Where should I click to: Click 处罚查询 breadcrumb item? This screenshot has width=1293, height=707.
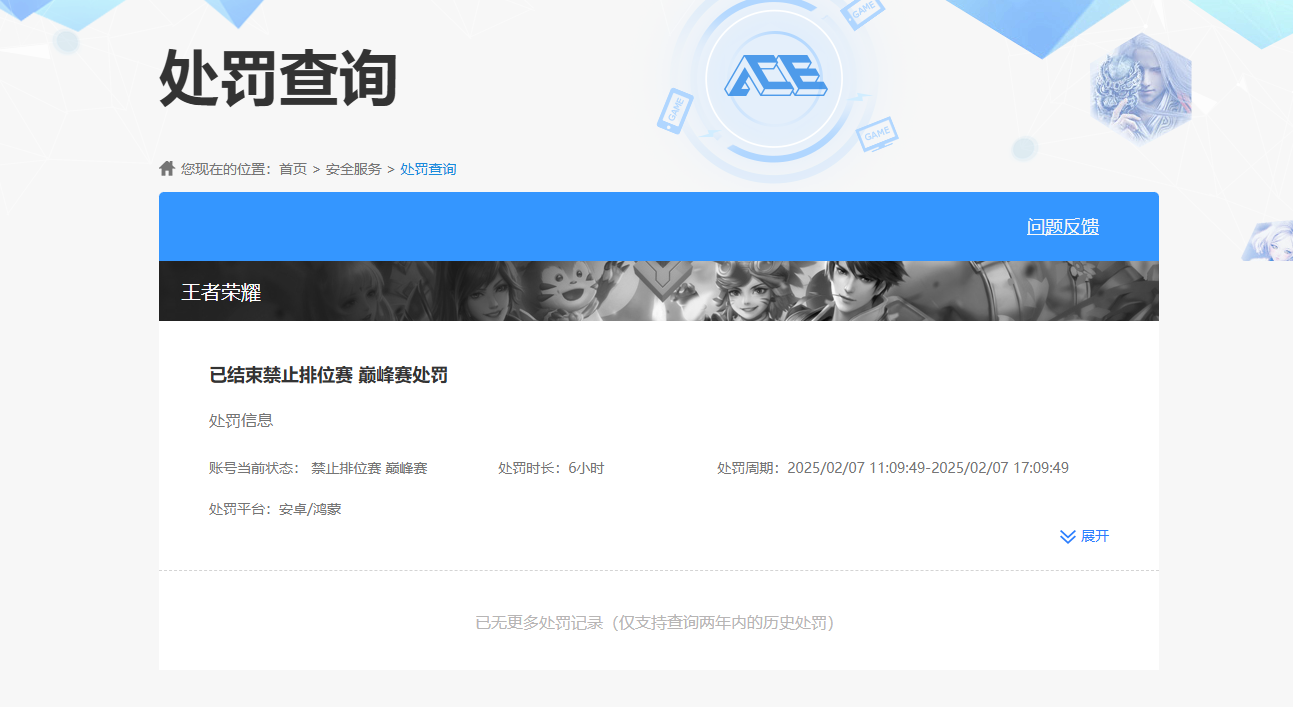[428, 169]
